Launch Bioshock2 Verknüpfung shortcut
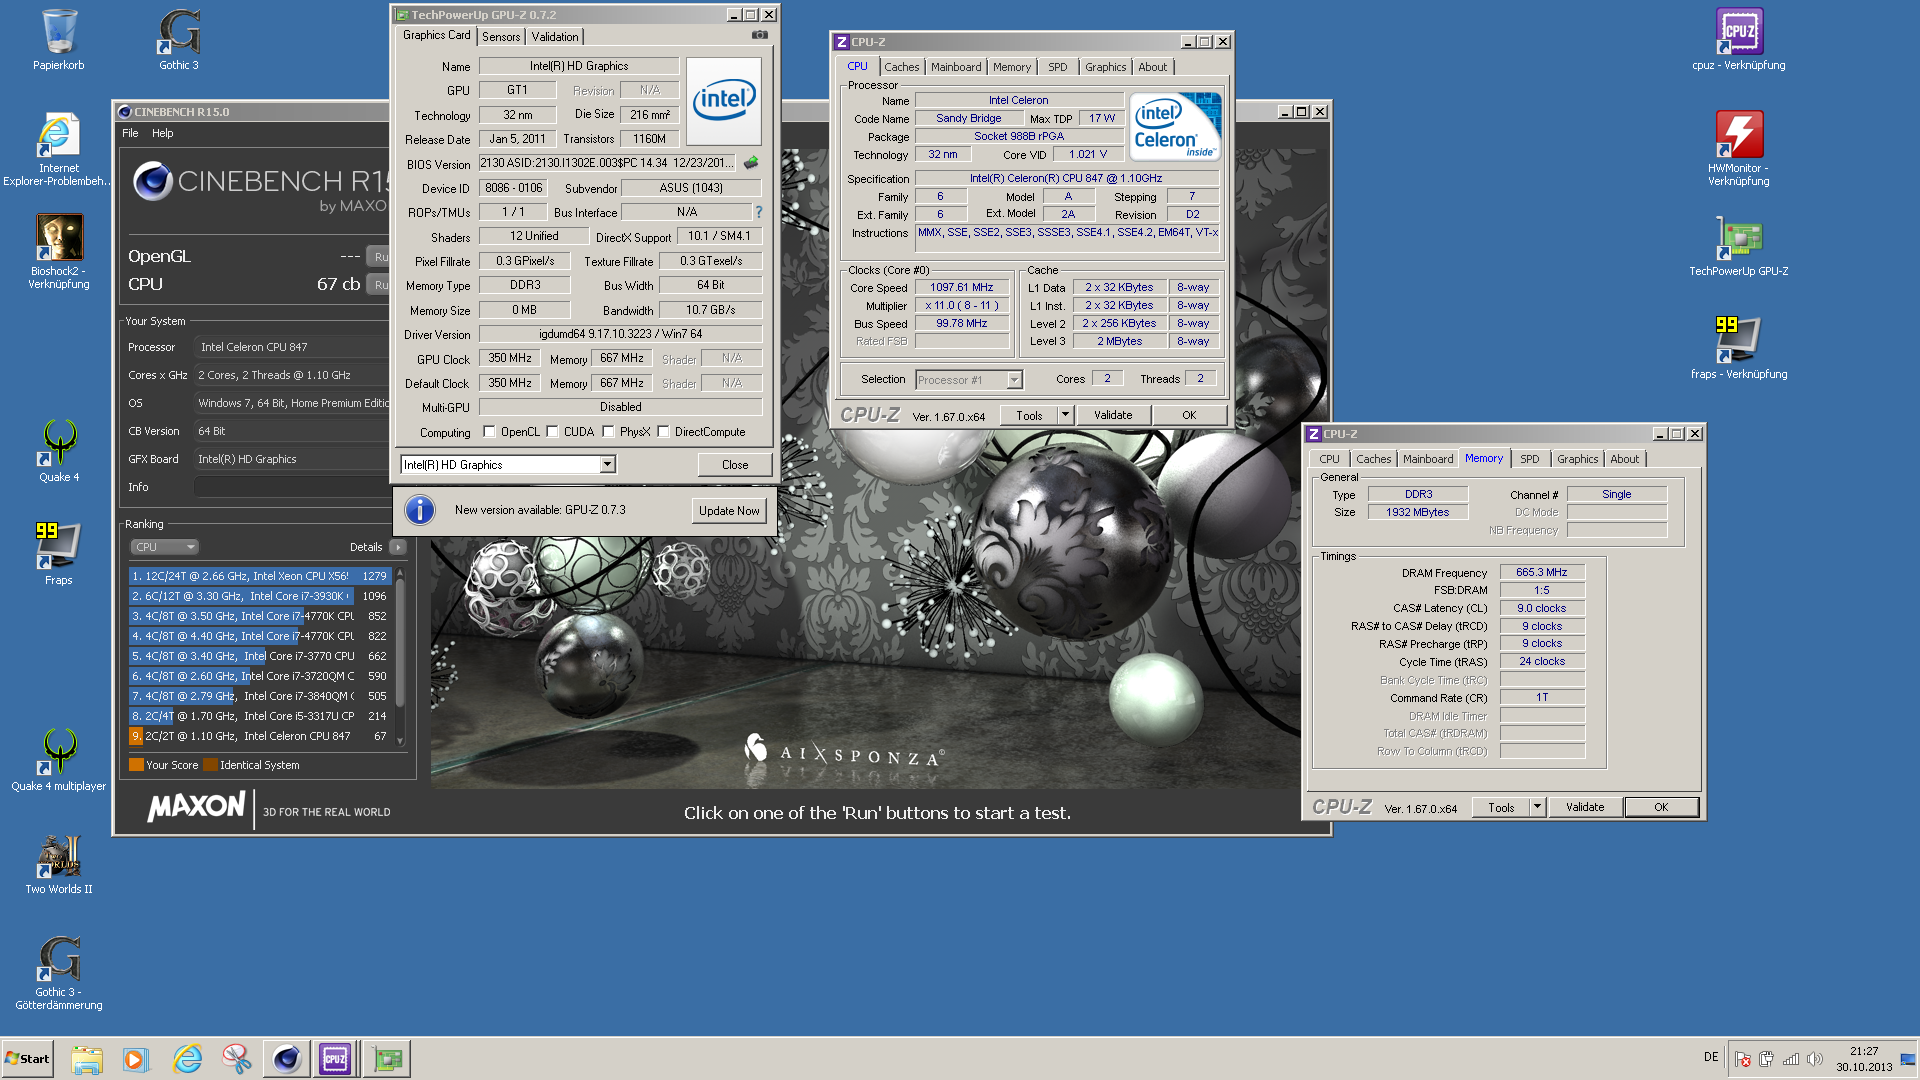This screenshot has height=1080, width=1920. (x=59, y=252)
